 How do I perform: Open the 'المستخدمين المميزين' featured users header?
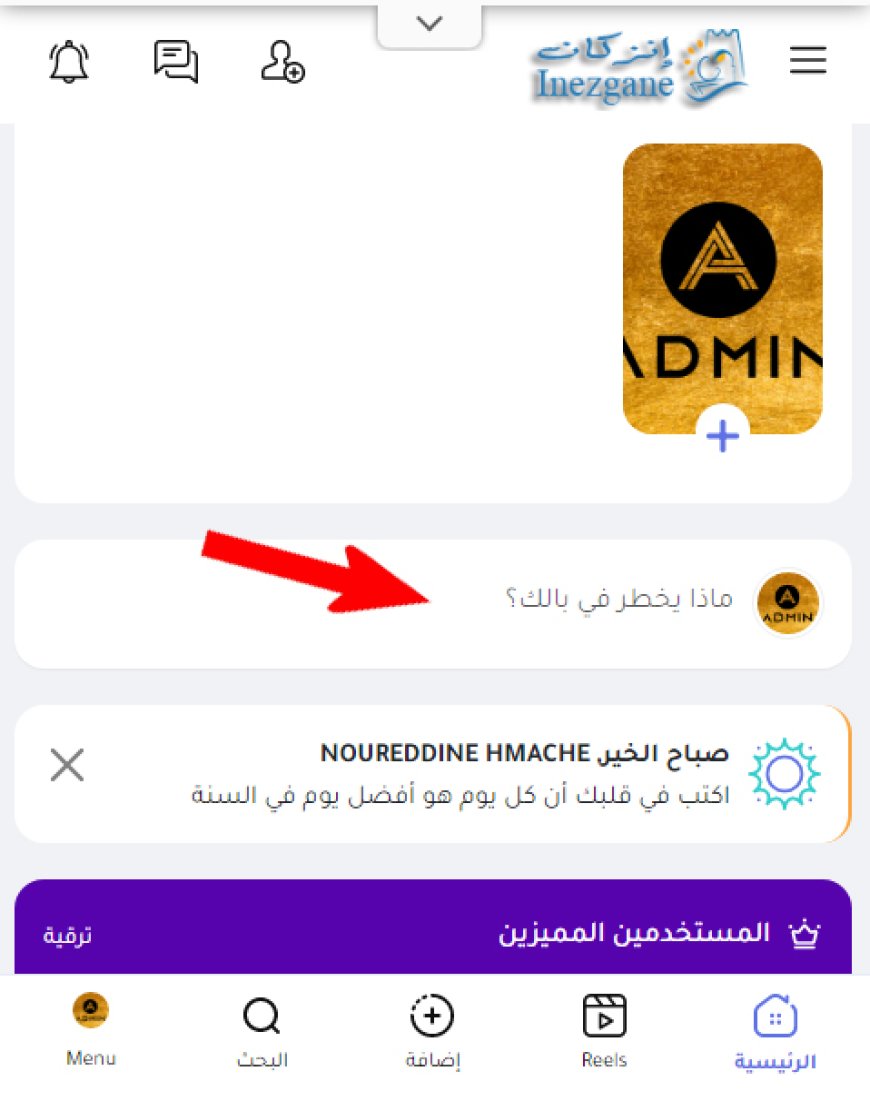[633, 932]
